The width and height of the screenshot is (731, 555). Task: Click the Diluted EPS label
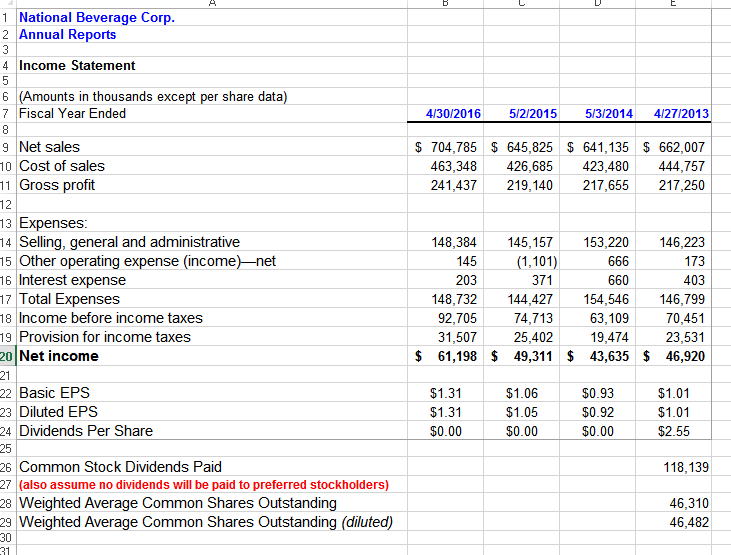[x=58, y=412]
